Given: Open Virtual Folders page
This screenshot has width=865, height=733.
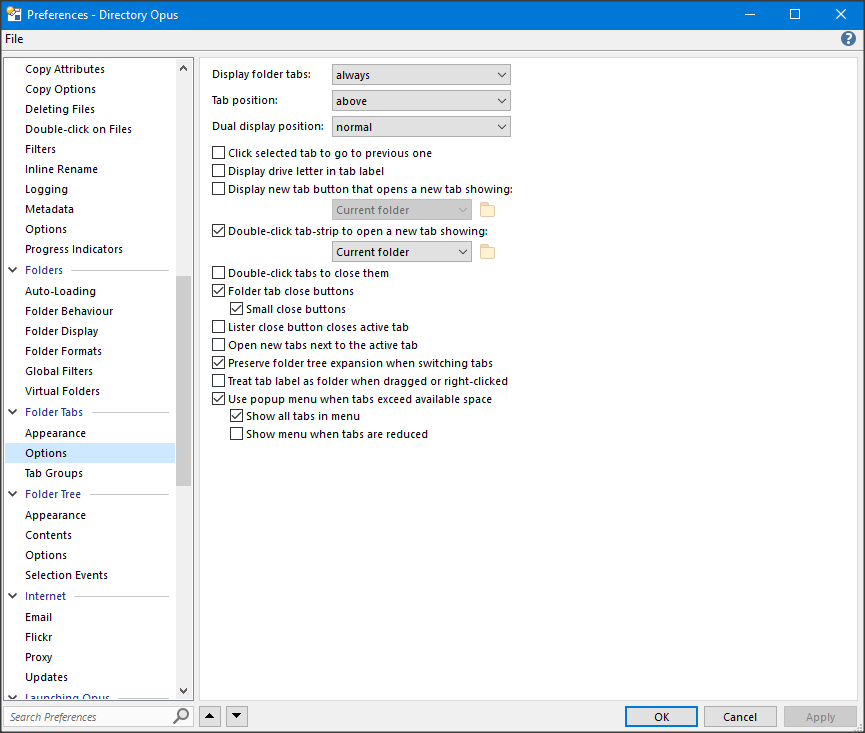Looking at the screenshot, I should pyautogui.click(x=62, y=391).
